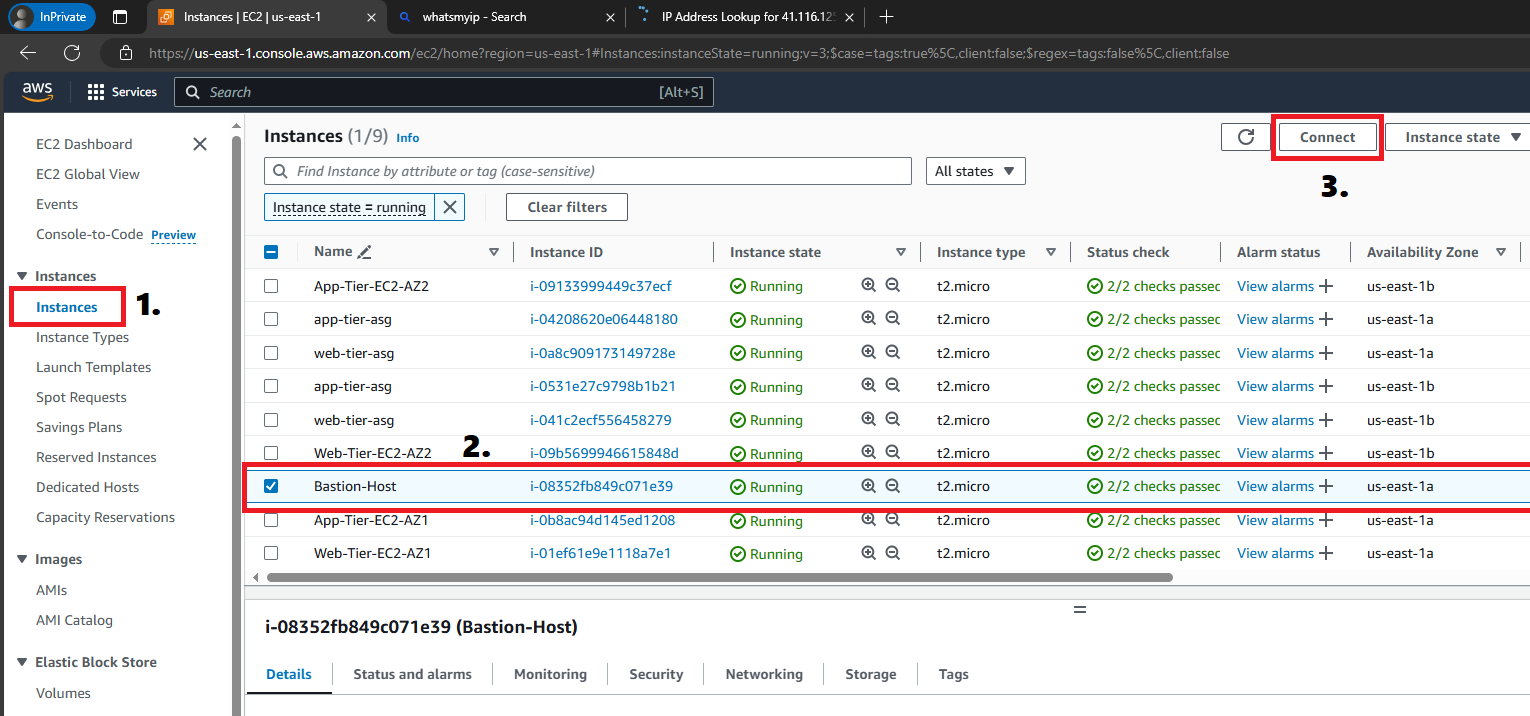Focus the Find Instance search field
Viewport: 1530px width, 716px height.
pos(588,171)
